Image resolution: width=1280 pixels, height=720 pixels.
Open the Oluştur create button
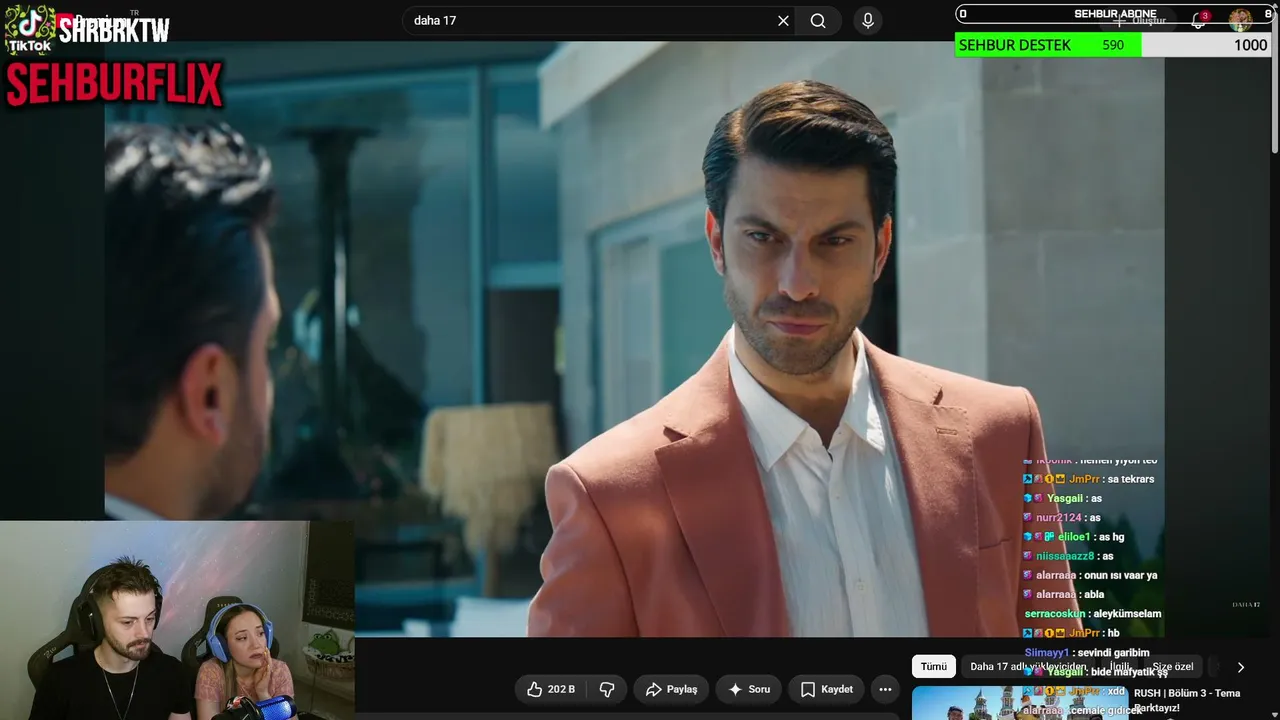(x=1140, y=20)
